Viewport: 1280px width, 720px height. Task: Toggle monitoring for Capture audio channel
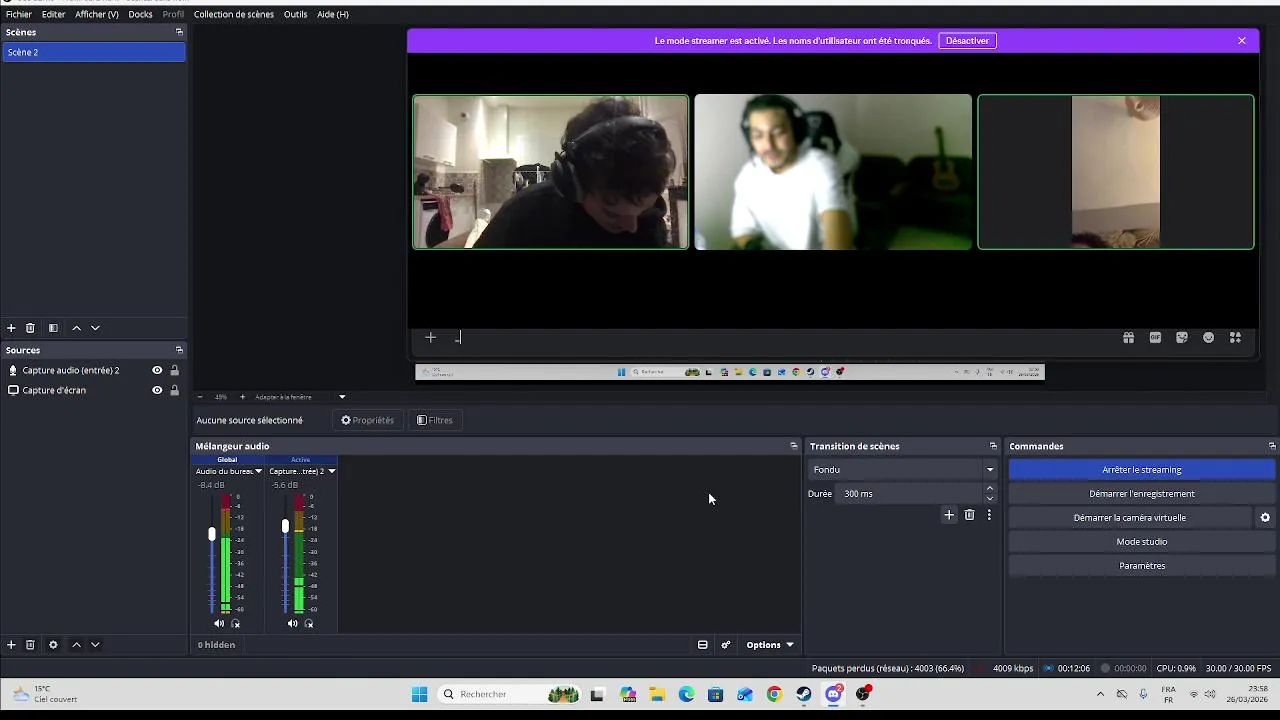click(309, 624)
